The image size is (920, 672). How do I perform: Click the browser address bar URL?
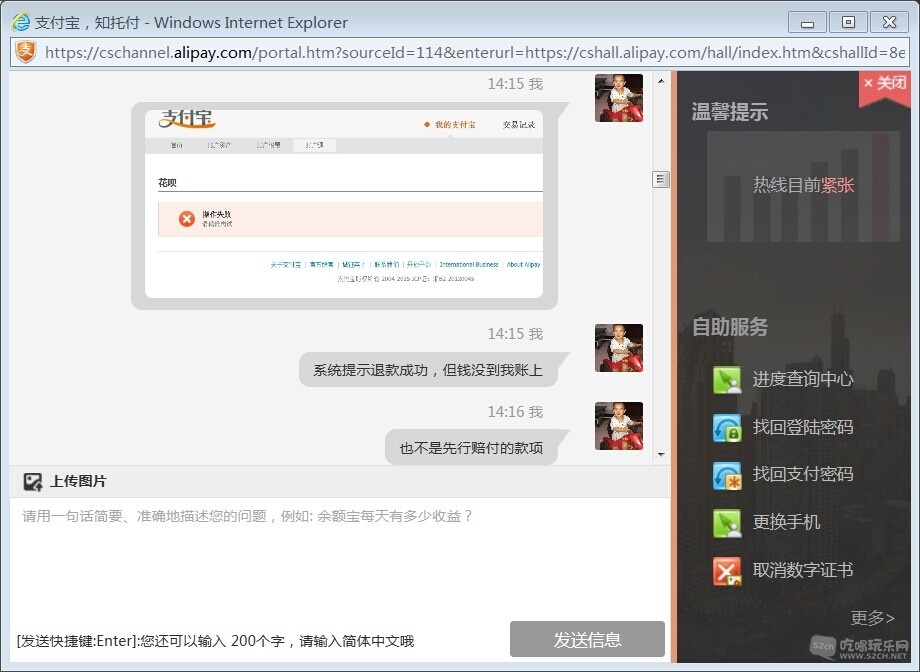(475, 52)
